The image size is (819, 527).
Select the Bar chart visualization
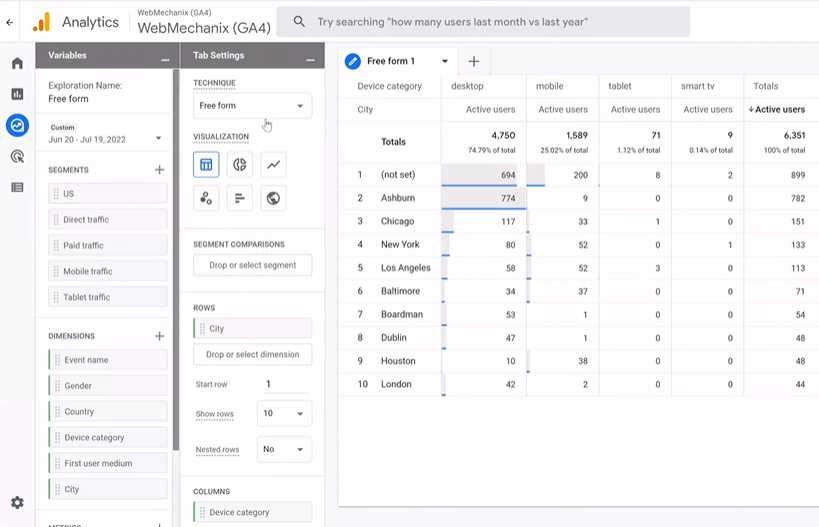pyautogui.click(x=240, y=198)
